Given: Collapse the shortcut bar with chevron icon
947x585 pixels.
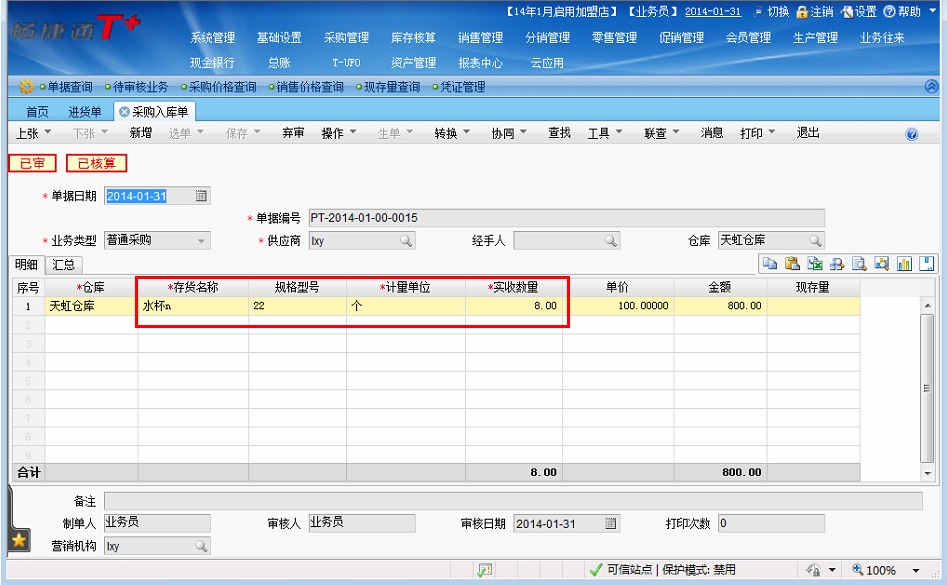Looking at the screenshot, I should 931,86.
